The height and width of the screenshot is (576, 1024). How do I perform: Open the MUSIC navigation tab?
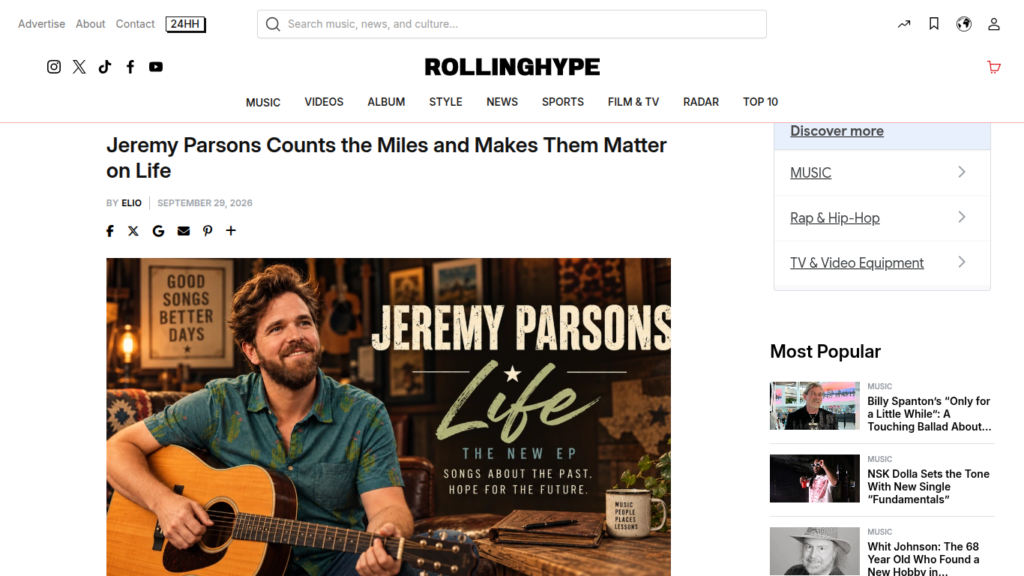(x=263, y=103)
